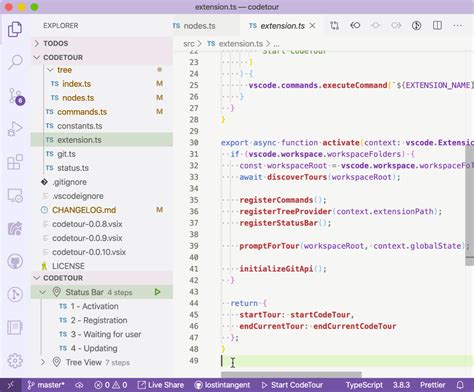Click the horizontal editor scrollbar

point(291,375)
